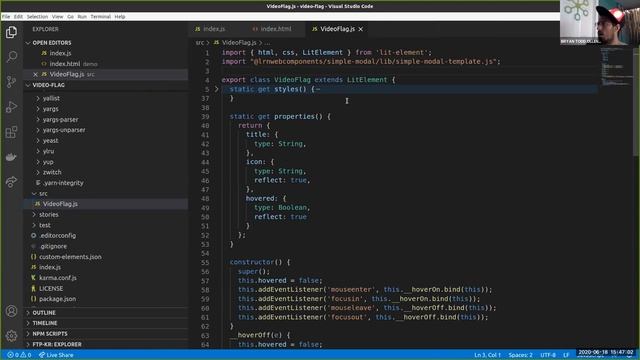Expand the yargs folder
Screen dimensions: 640x360
click(51, 109)
